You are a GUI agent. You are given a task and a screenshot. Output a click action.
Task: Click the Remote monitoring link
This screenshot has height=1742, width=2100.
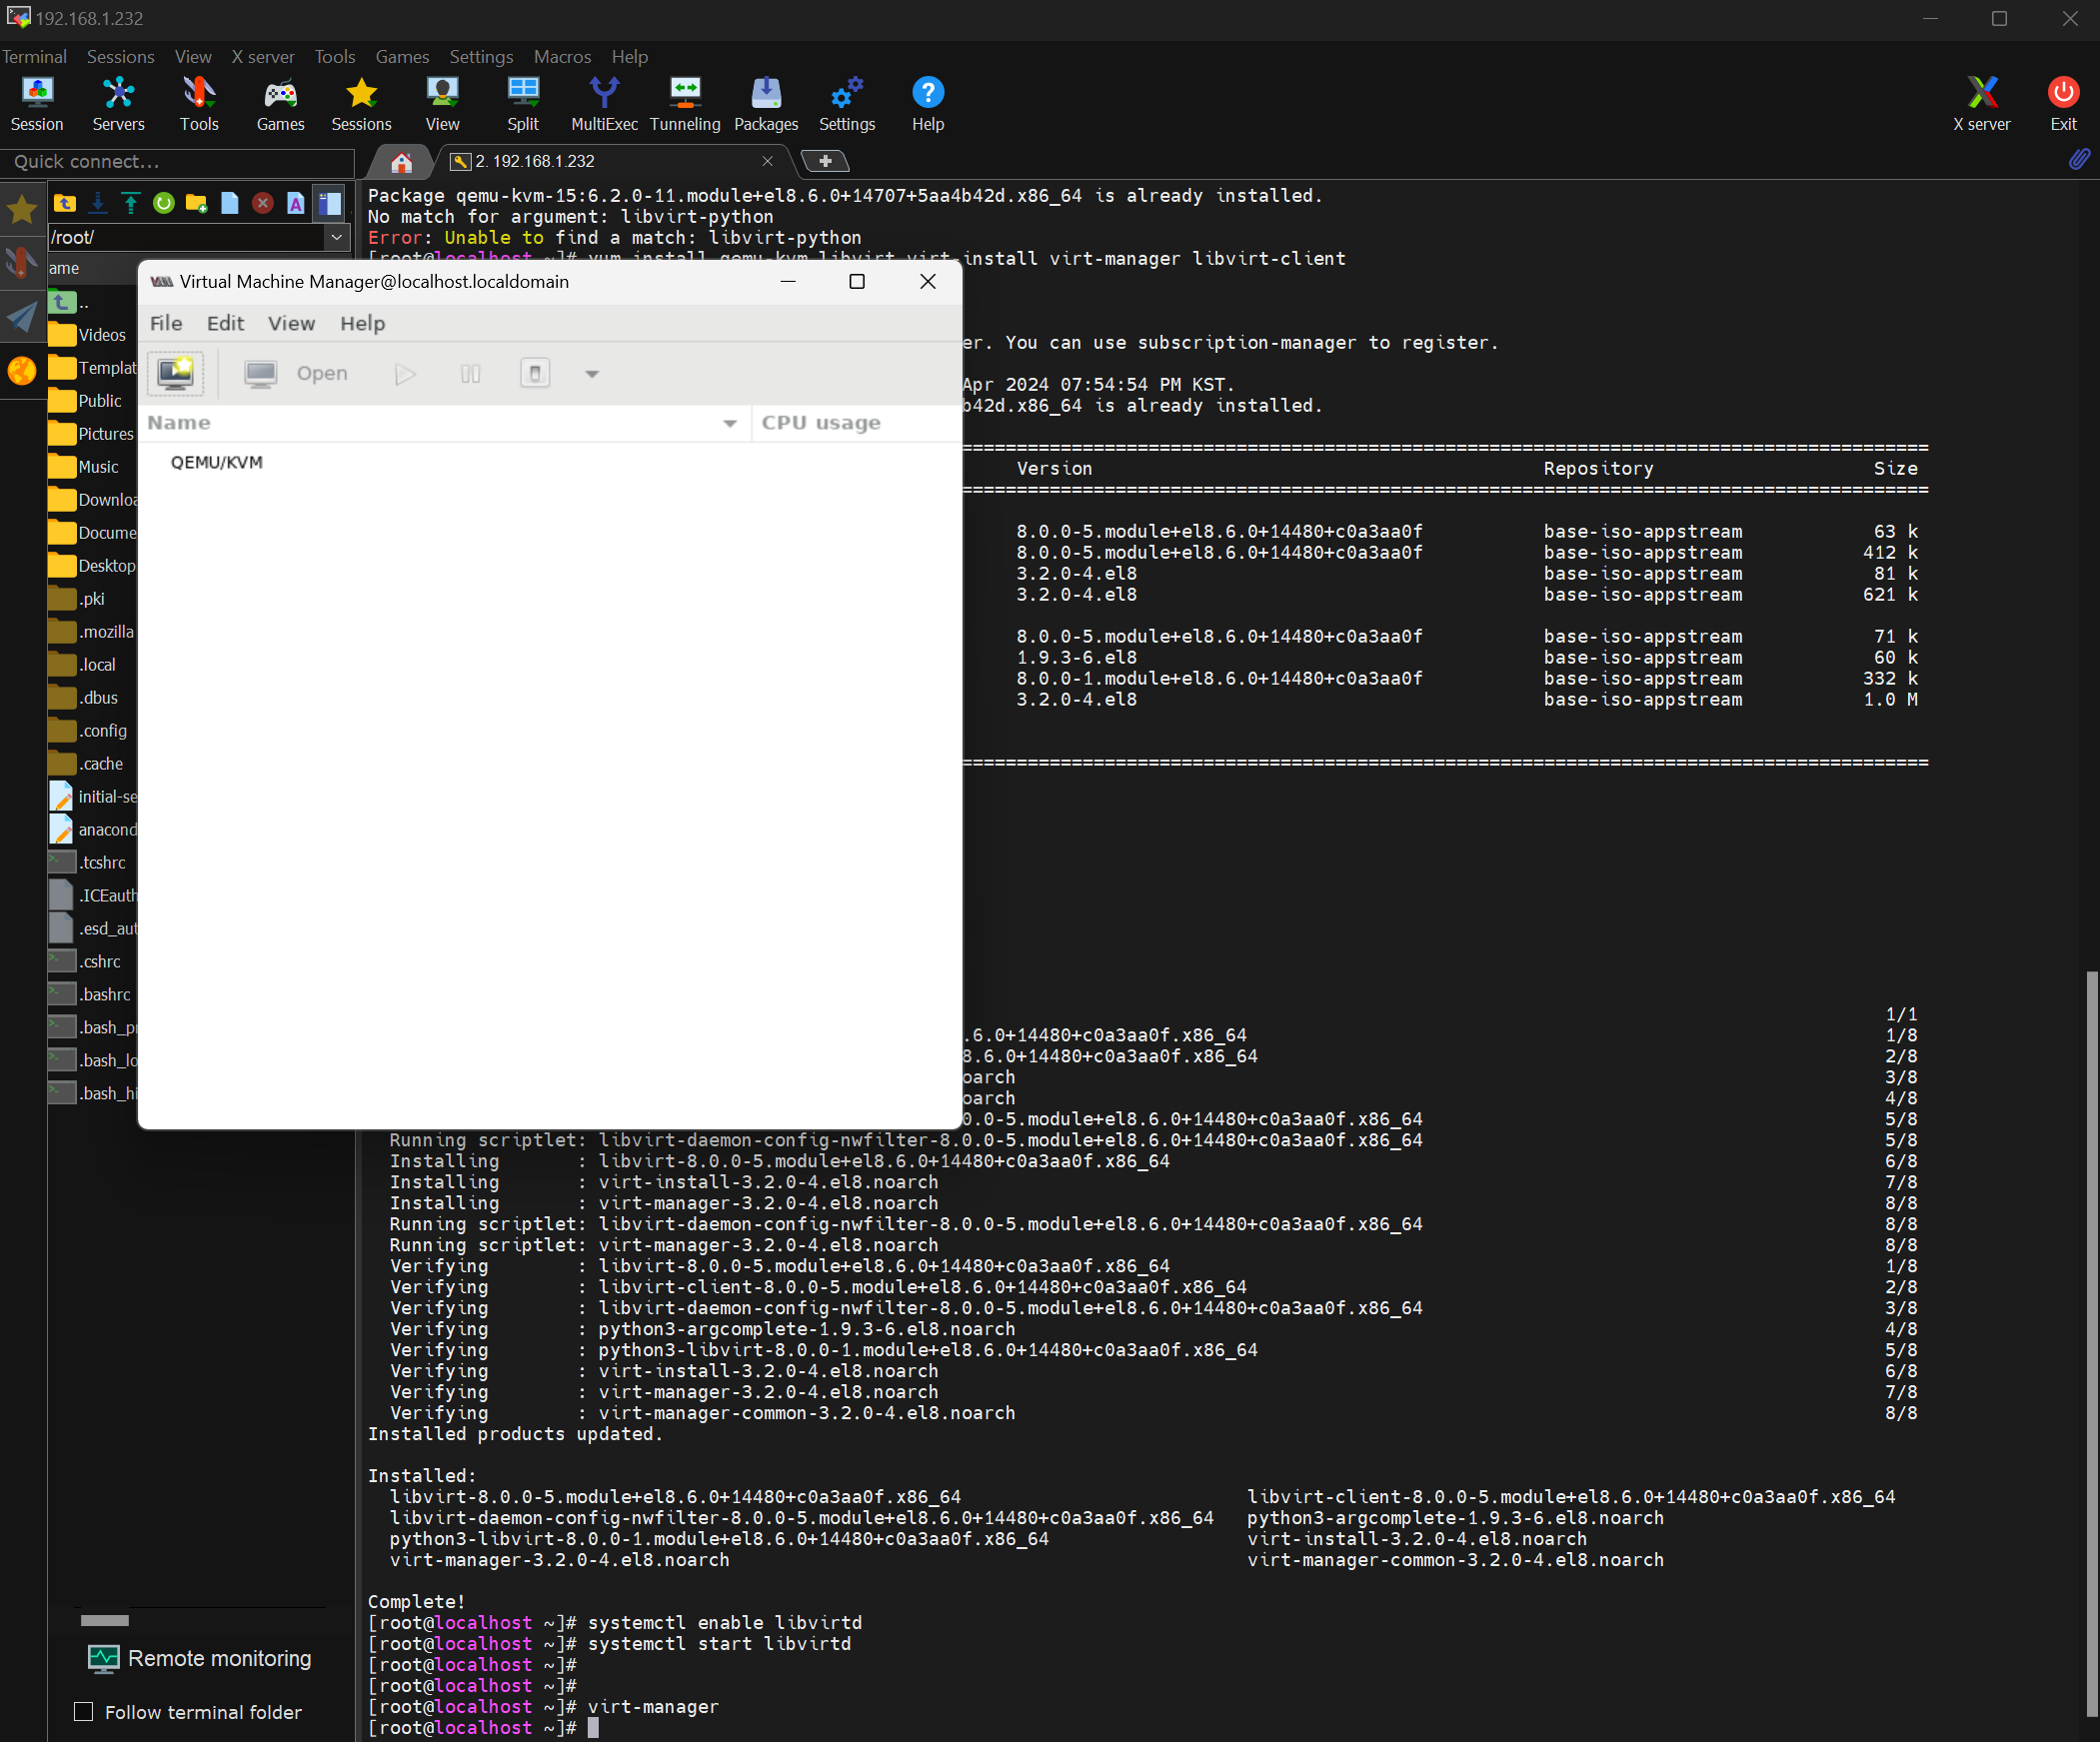[219, 1658]
